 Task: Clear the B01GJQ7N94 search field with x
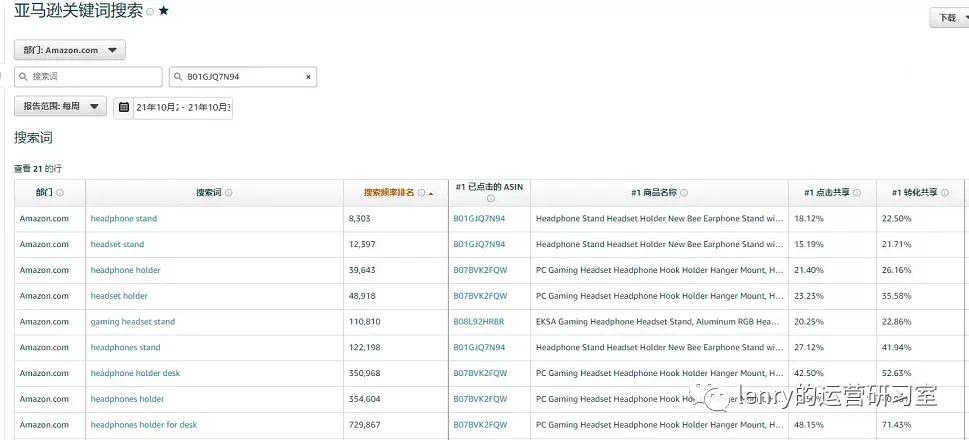click(308, 77)
